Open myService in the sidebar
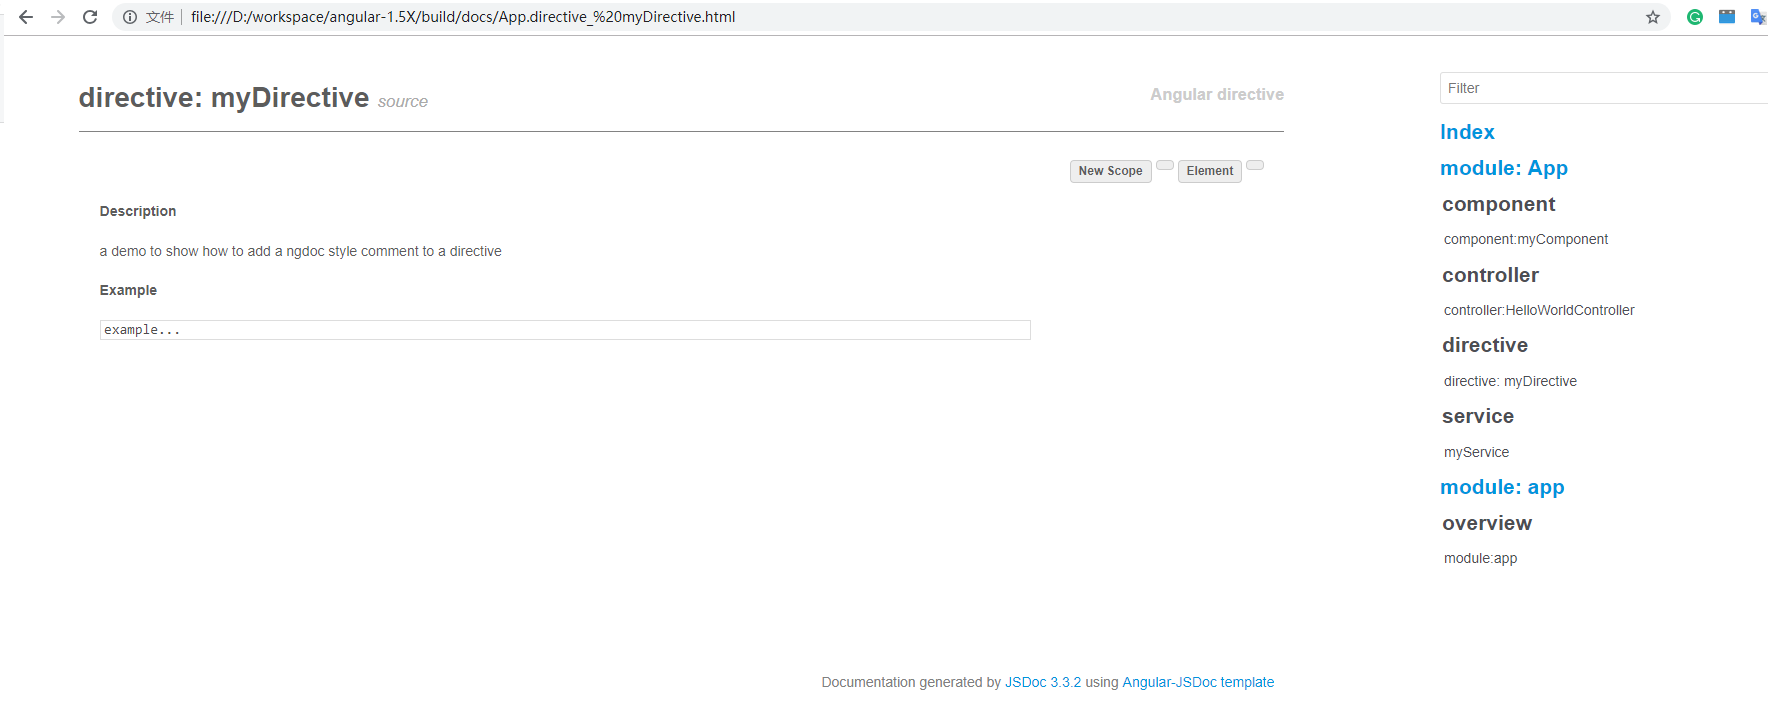 tap(1476, 452)
